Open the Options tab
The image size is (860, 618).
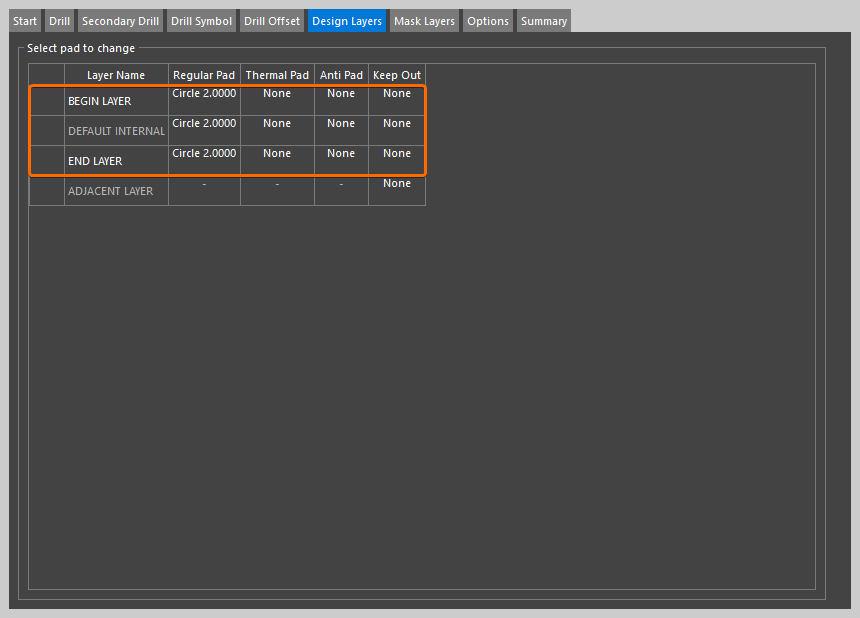pyautogui.click(x=488, y=21)
